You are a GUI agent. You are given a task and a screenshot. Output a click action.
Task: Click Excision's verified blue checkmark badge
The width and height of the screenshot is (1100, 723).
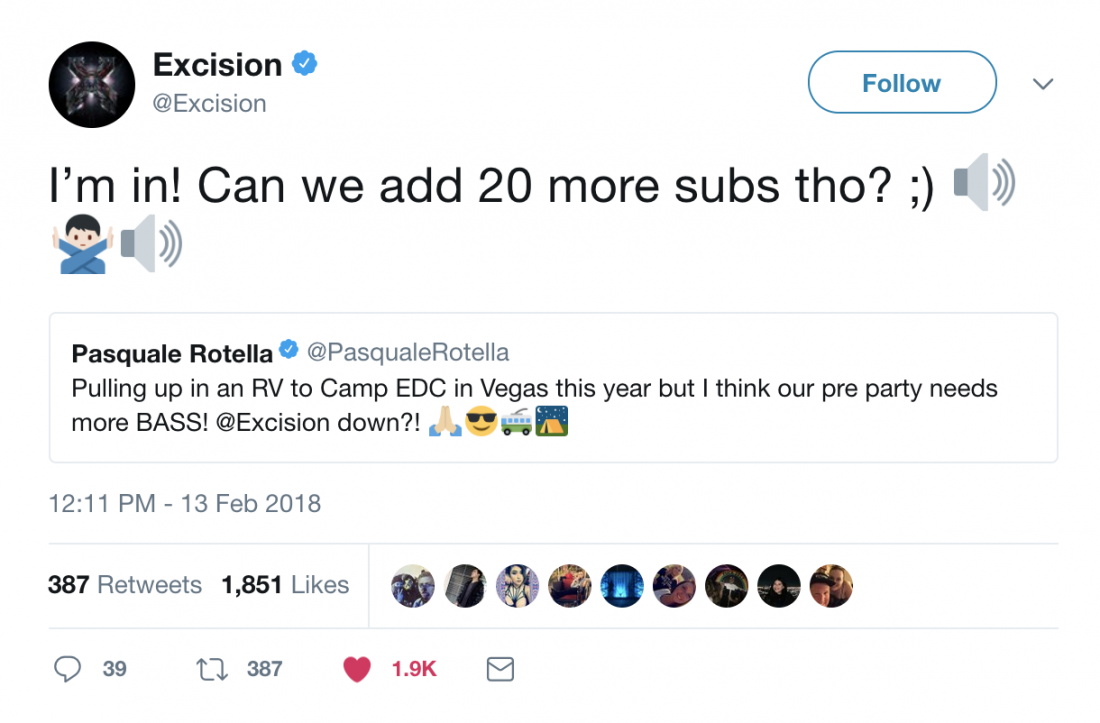[304, 64]
